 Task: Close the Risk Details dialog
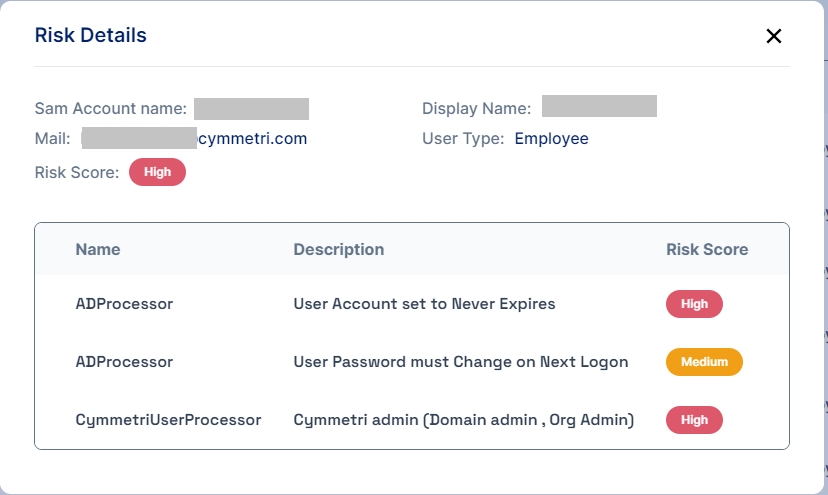773,36
